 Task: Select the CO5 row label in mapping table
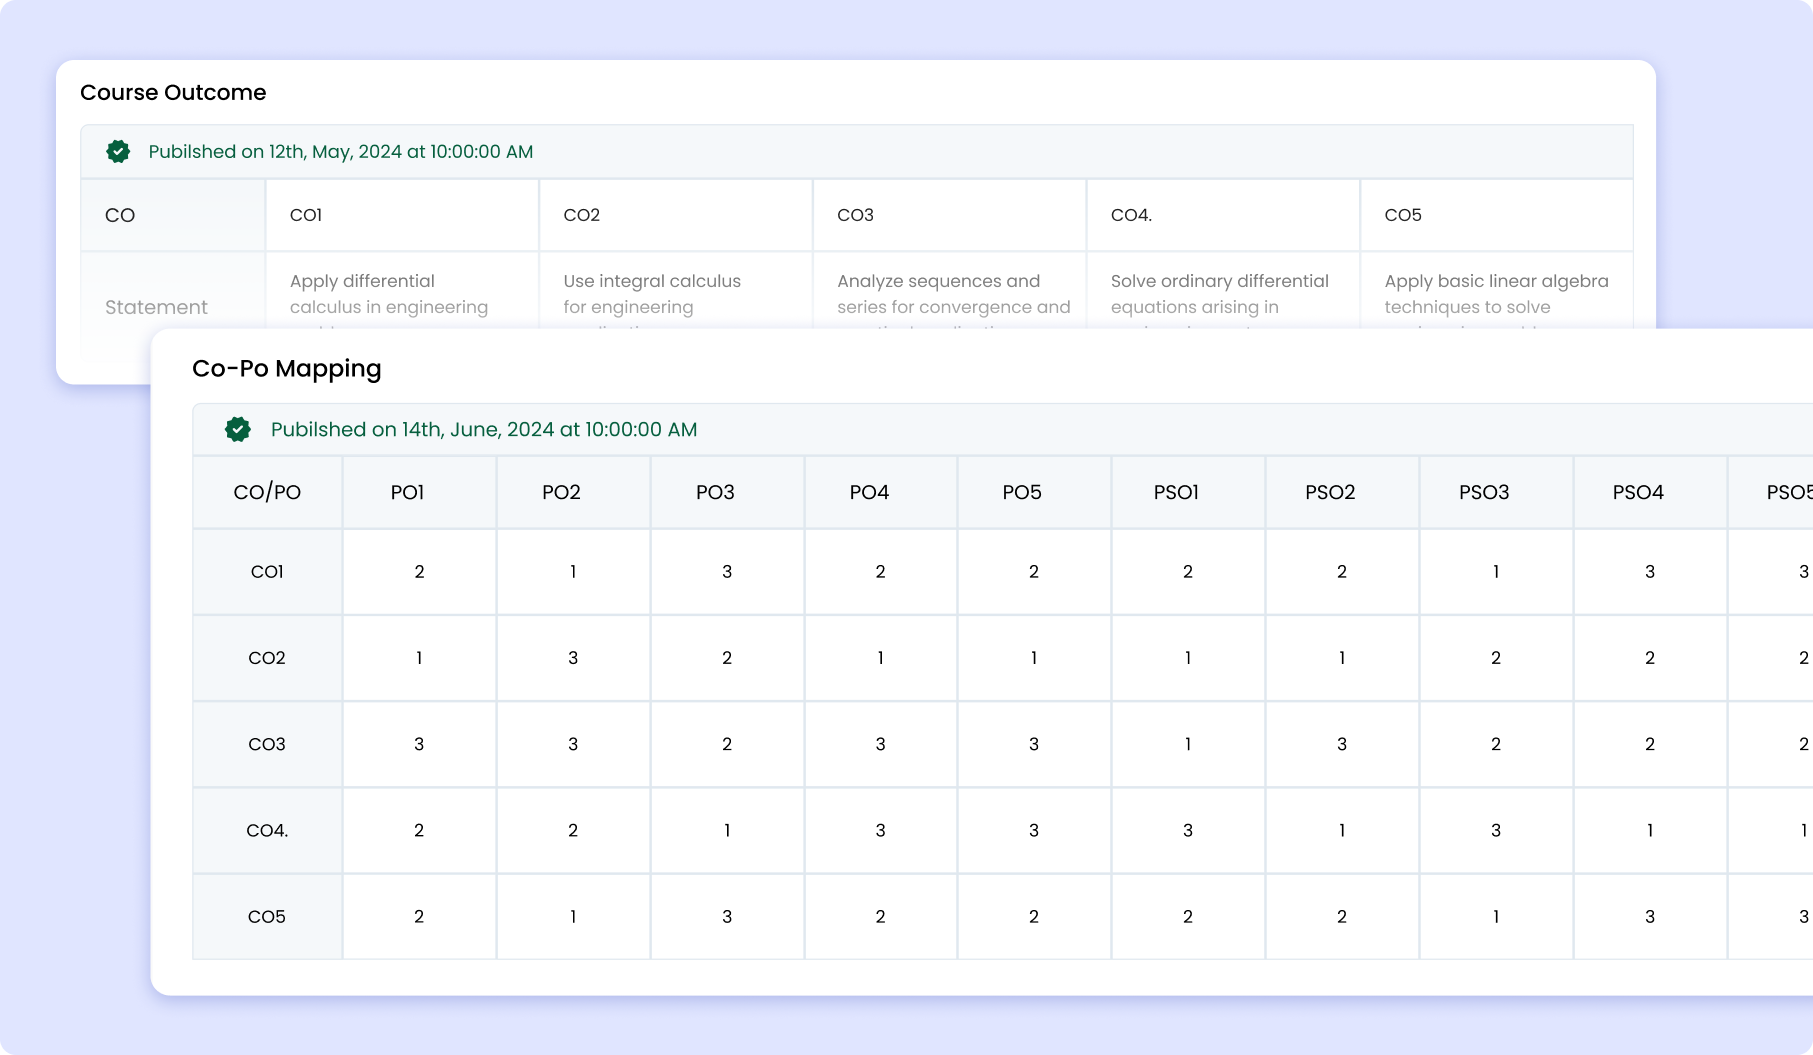click(267, 917)
